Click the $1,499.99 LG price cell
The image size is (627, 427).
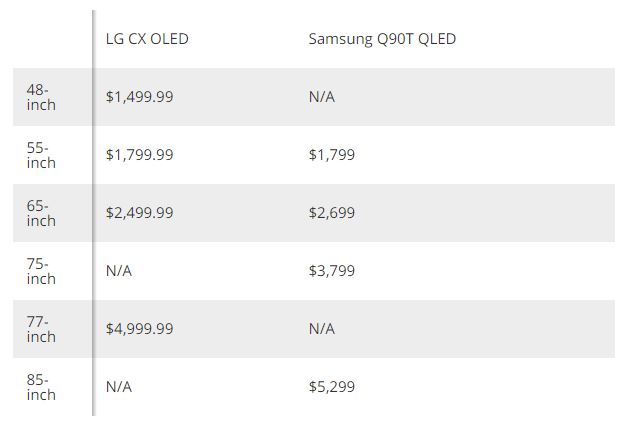(x=139, y=97)
